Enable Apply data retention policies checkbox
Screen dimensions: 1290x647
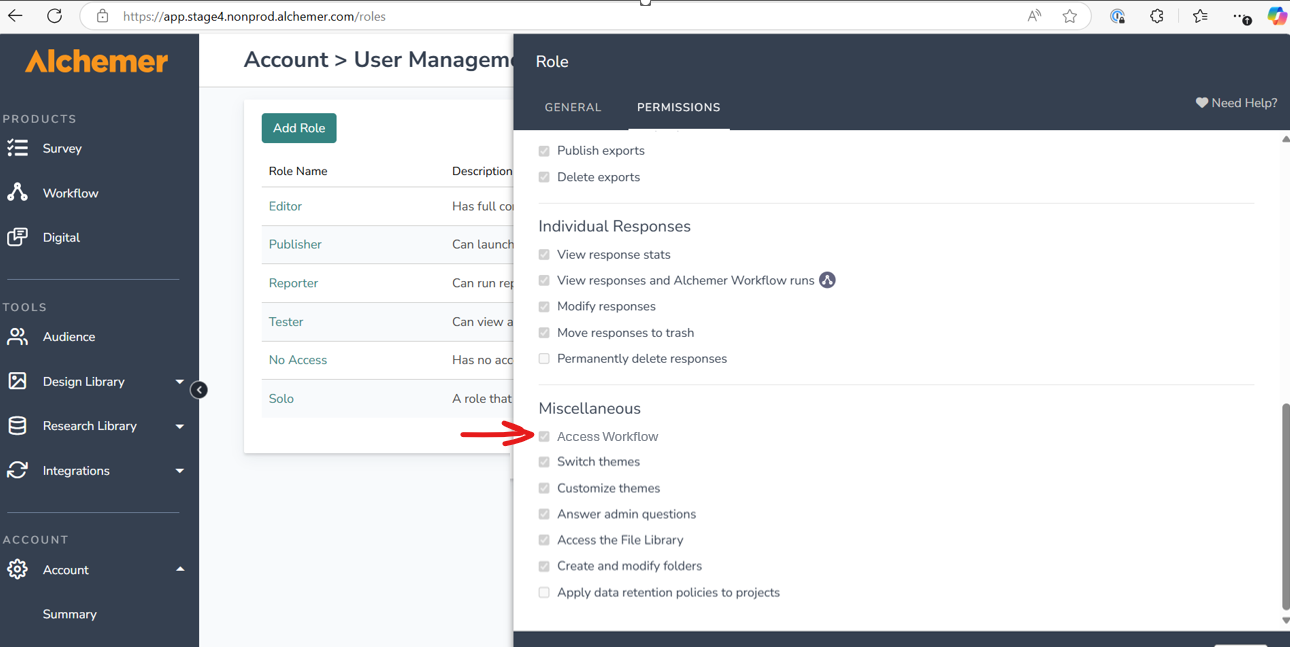click(x=544, y=593)
